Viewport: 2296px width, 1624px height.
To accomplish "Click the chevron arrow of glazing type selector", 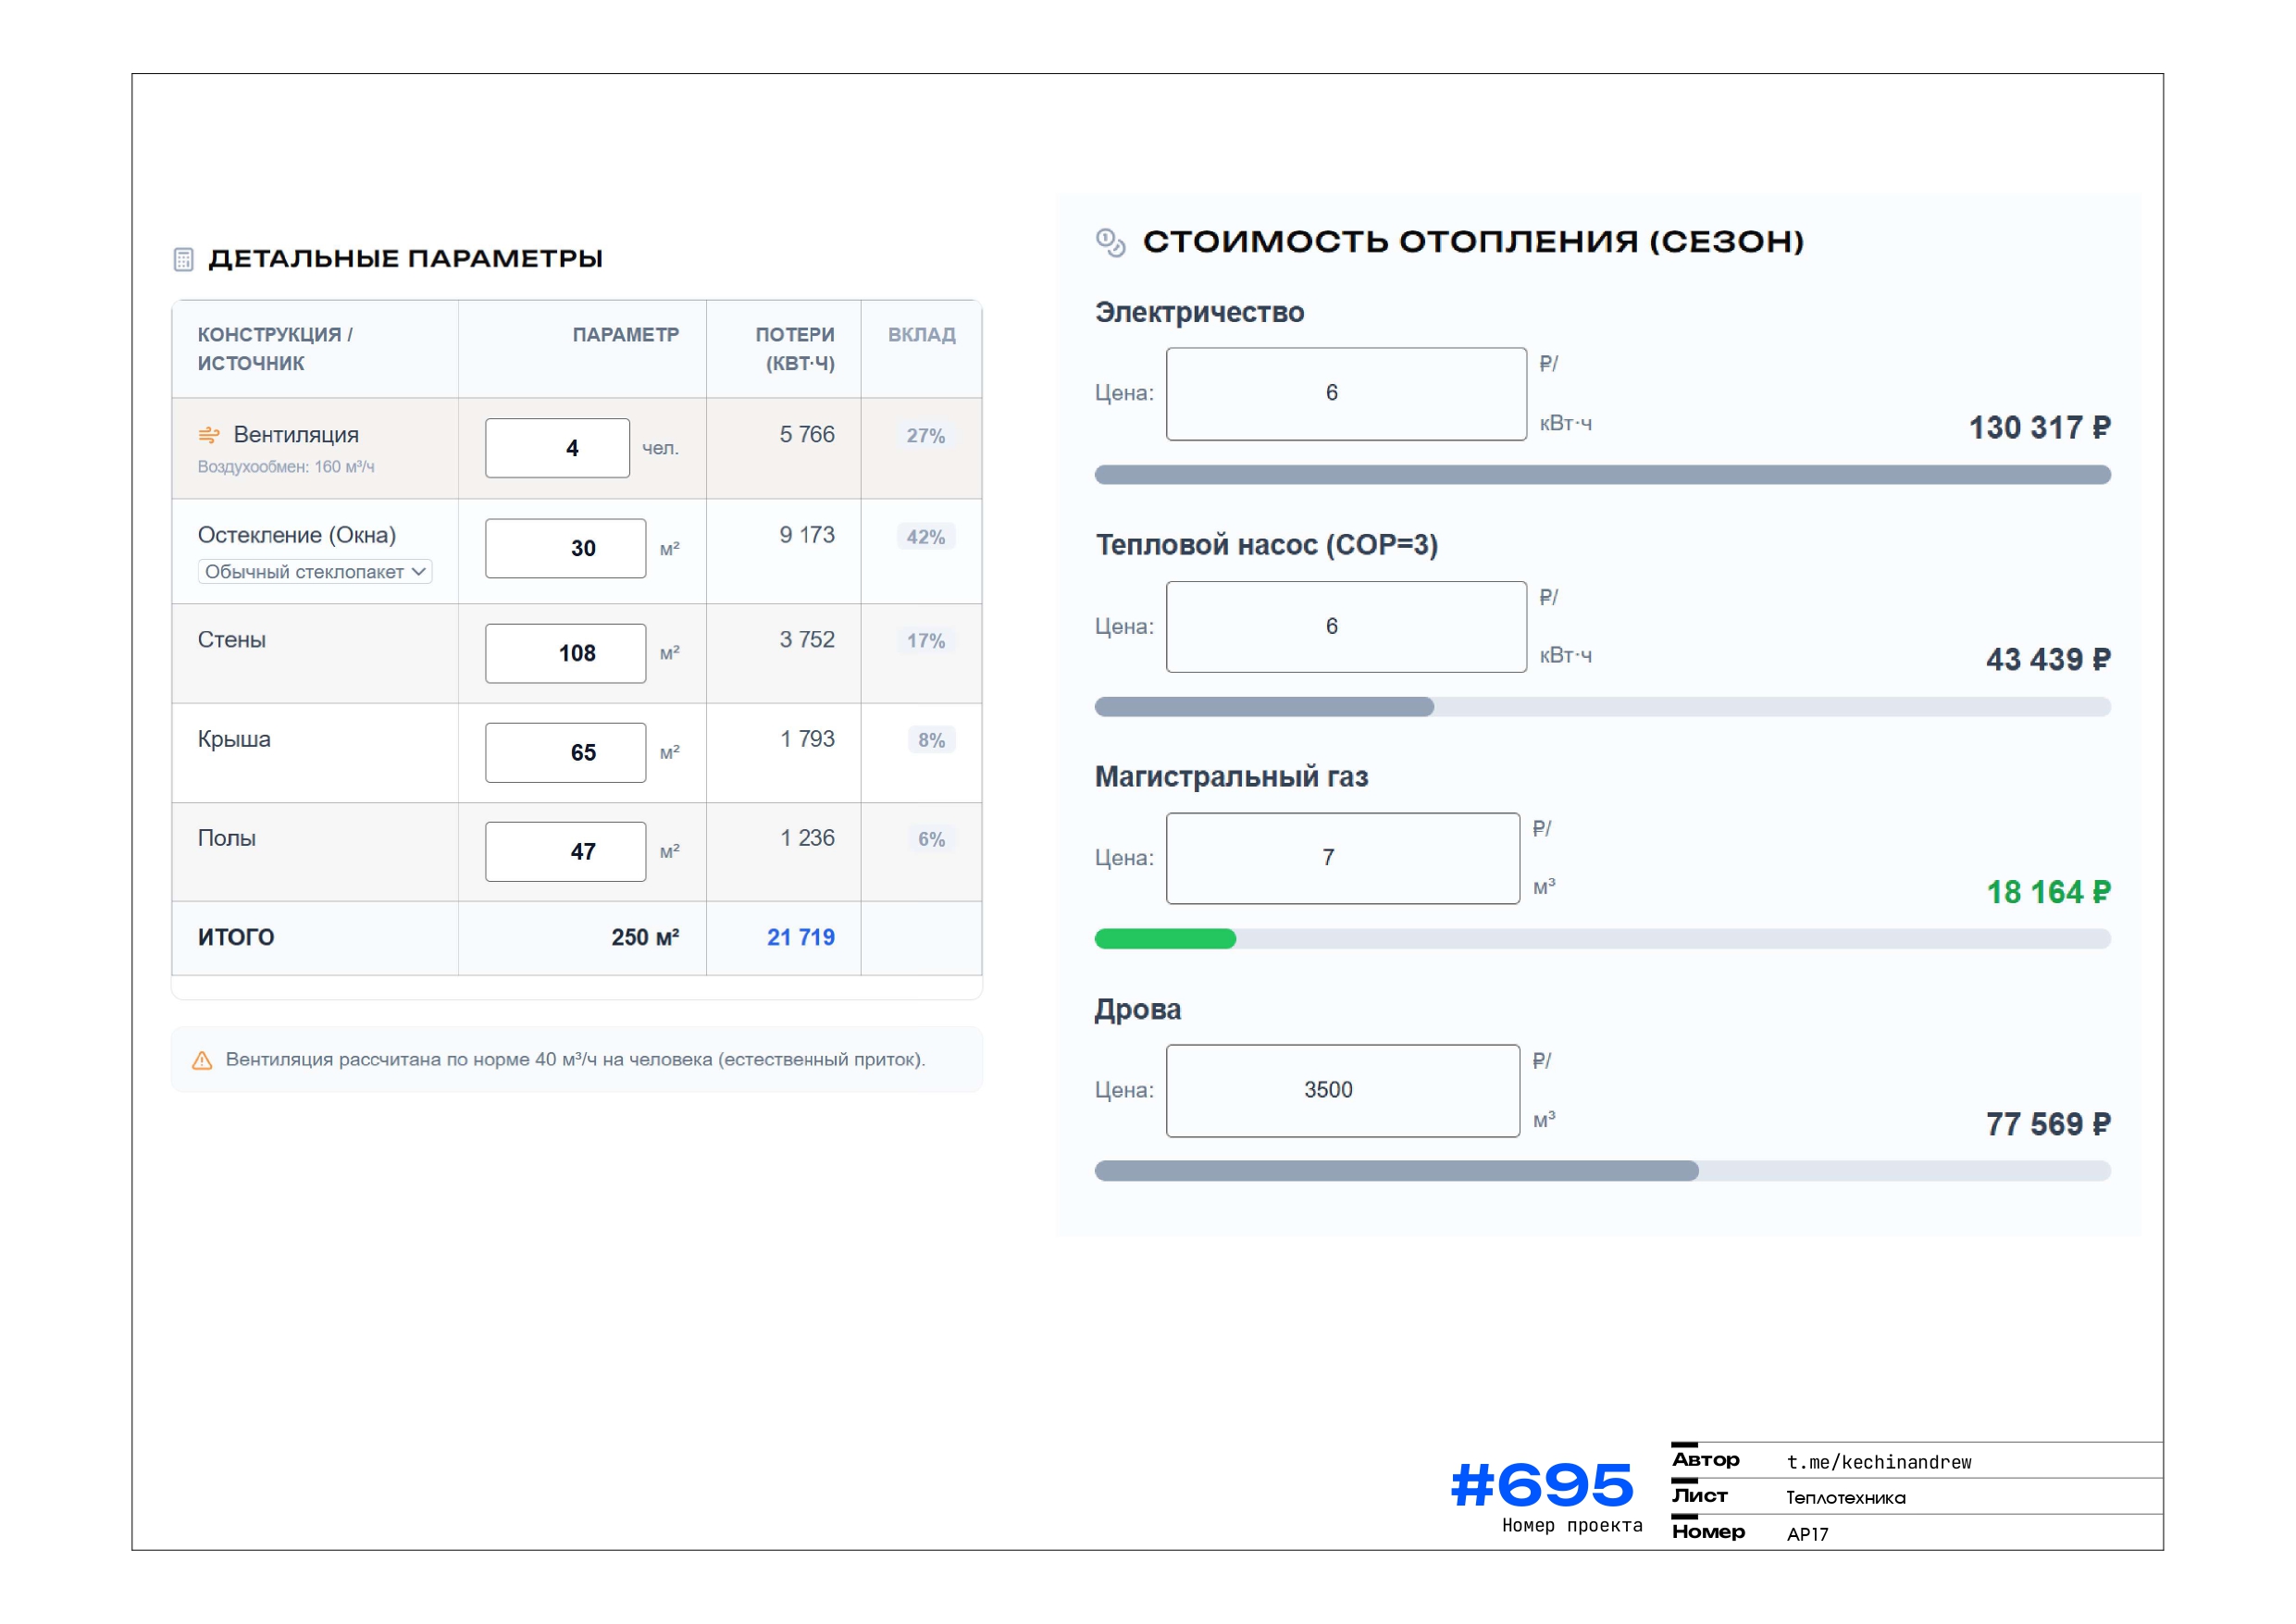I will [419, 571].
